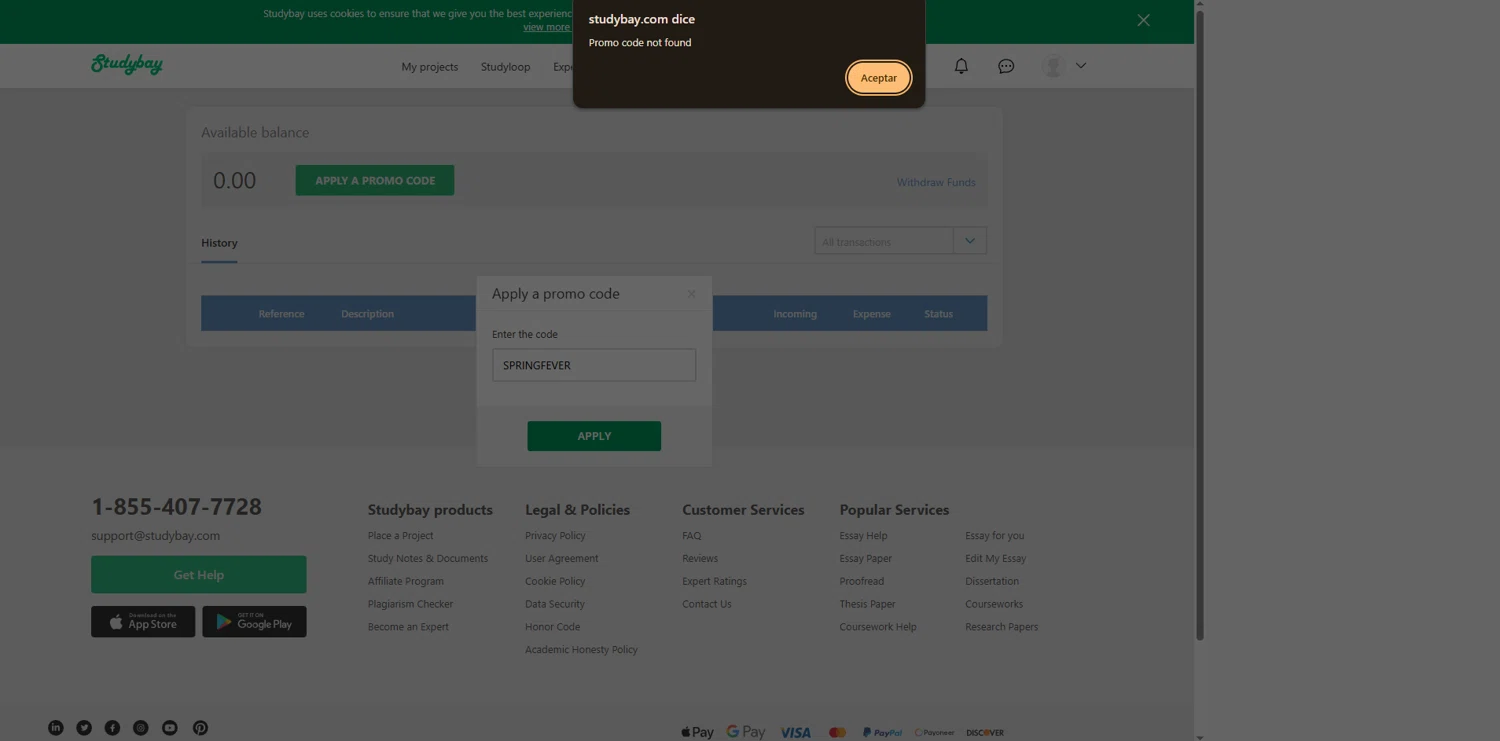Open the Place a Project link
Image resolution: width=1500 pixels, height=741 pixels.
click(x=400, y=536)
